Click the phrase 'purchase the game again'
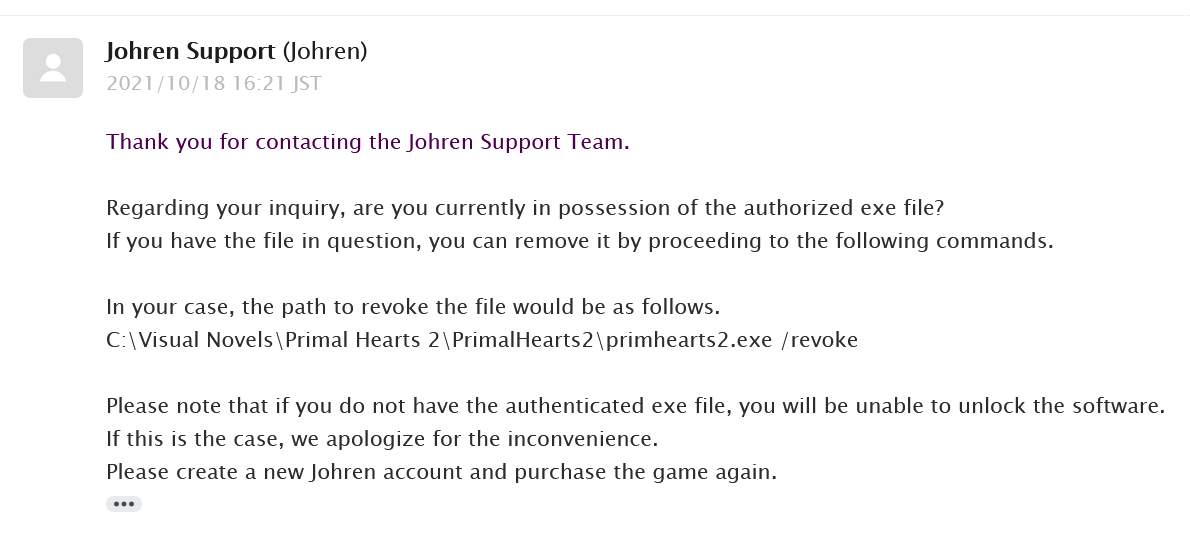Screen dimensions: 1190x540 pyautogui.click(x=646, y=472)
